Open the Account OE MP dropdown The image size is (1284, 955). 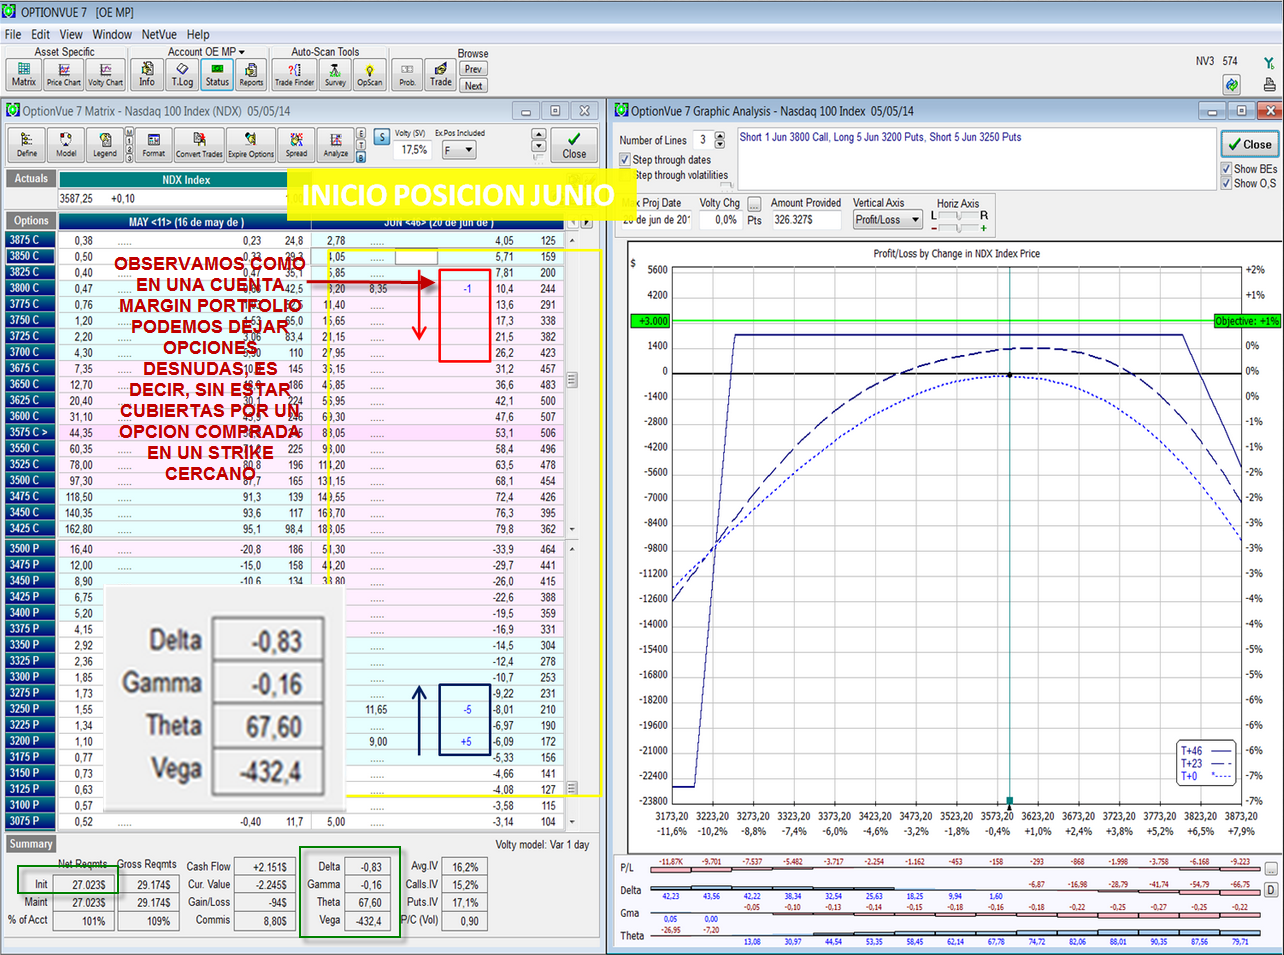tap(206, 52)
